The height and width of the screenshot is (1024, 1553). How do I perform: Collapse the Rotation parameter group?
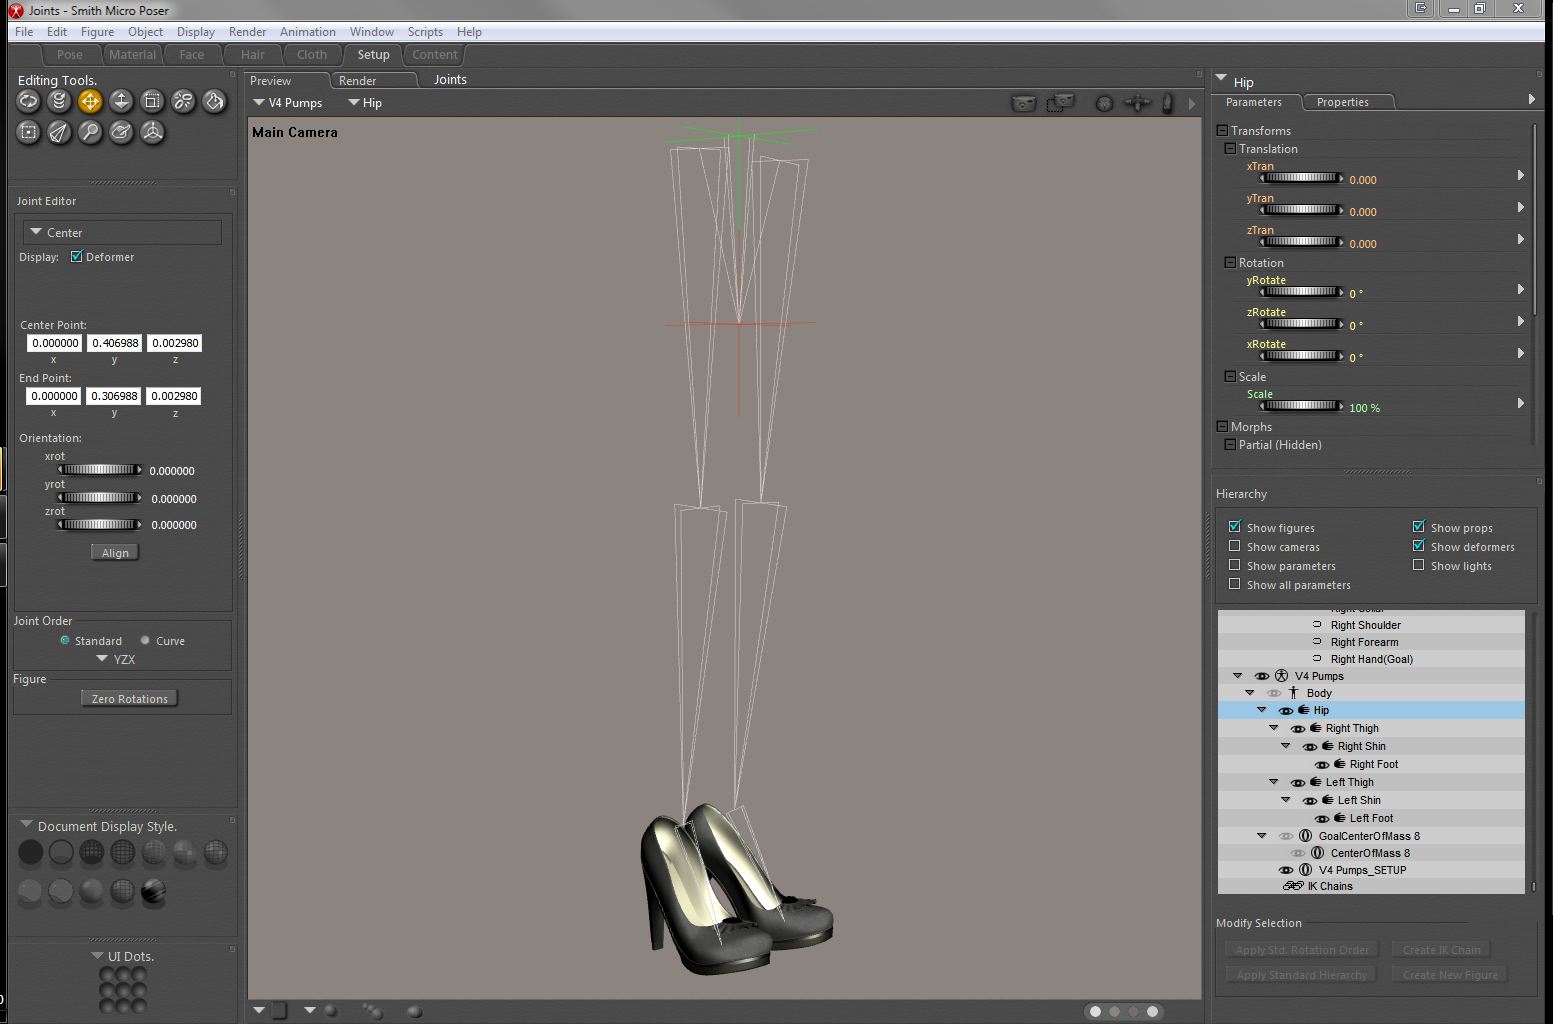(x=1230, y=262)
